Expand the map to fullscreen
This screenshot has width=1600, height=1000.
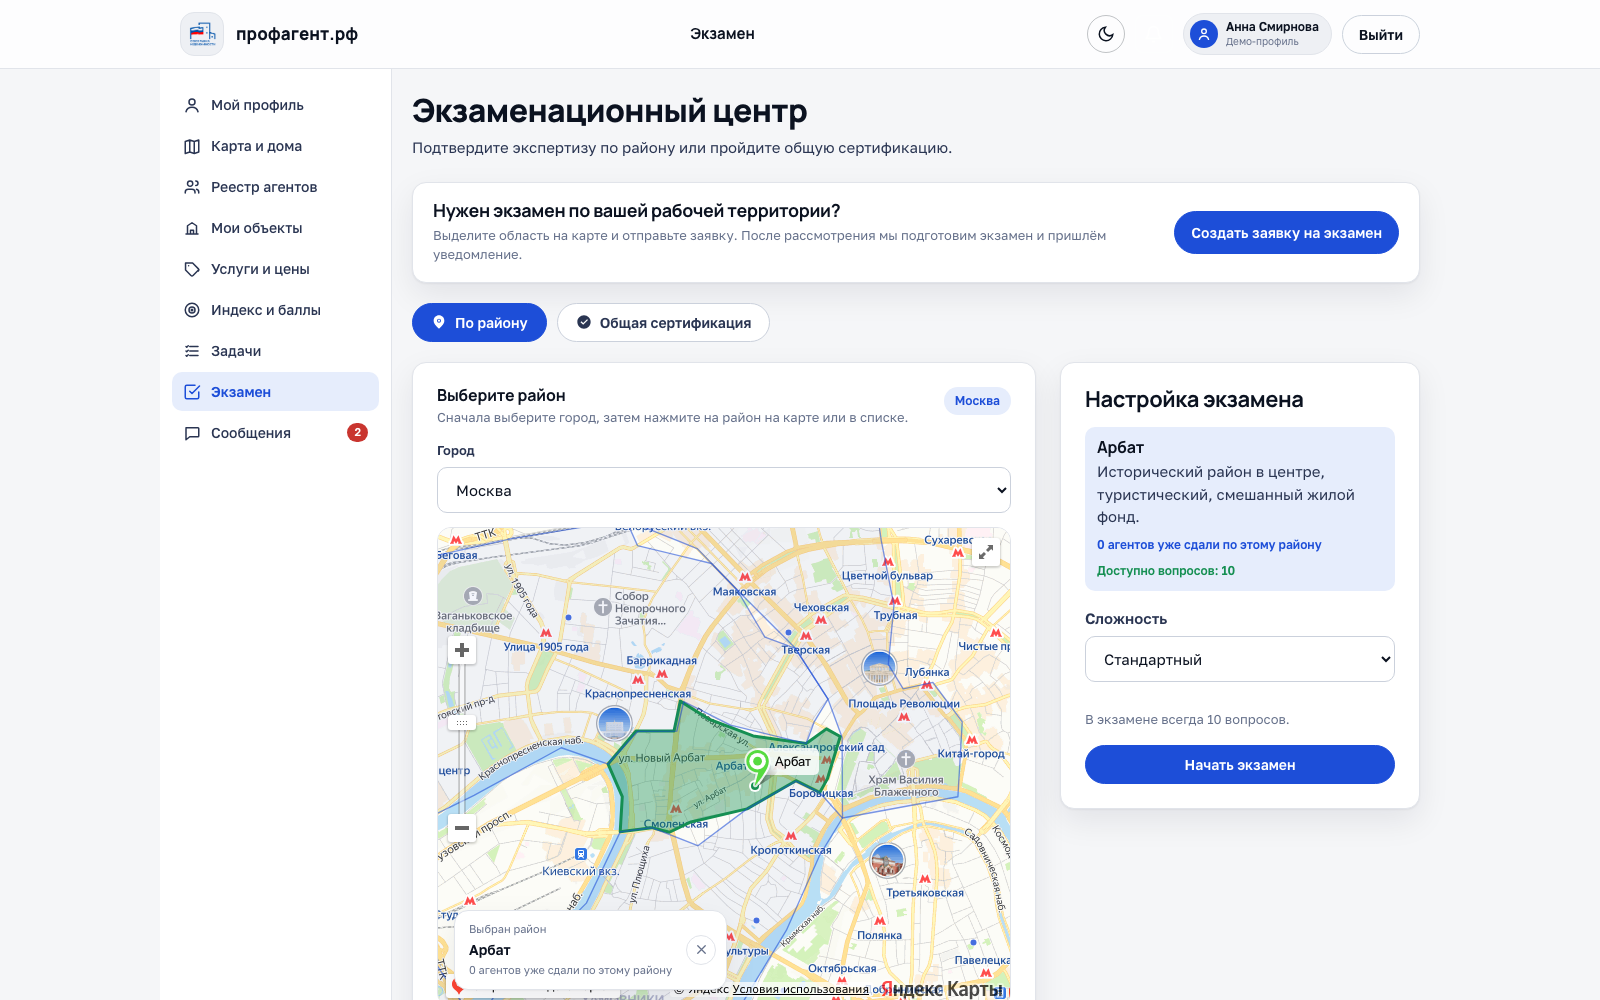986,552
